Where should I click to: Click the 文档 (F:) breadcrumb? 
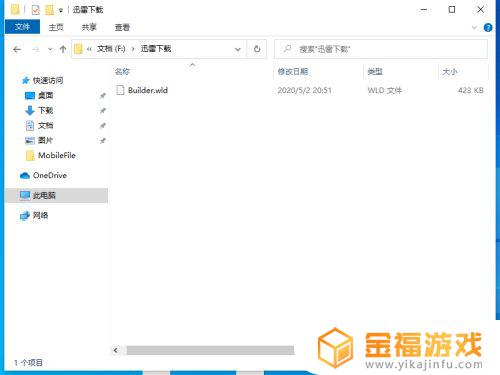pos(111,49)
